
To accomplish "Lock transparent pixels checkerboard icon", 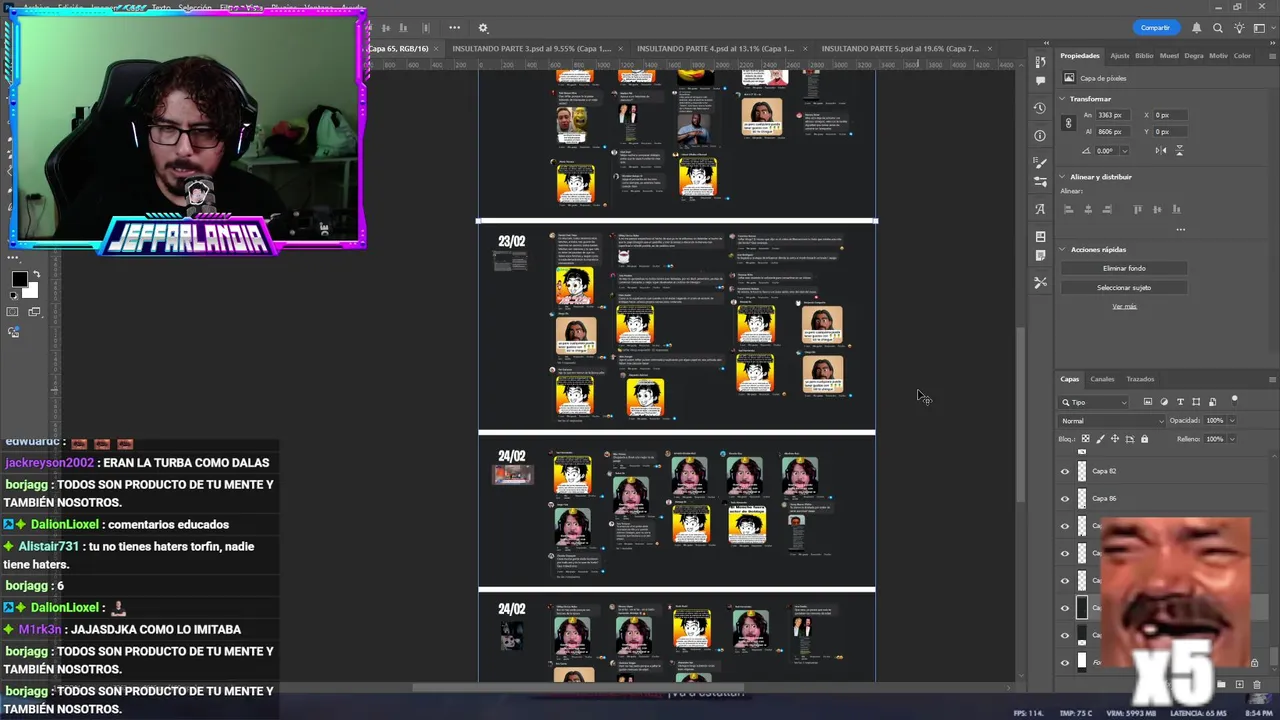I will (1085, 439).
